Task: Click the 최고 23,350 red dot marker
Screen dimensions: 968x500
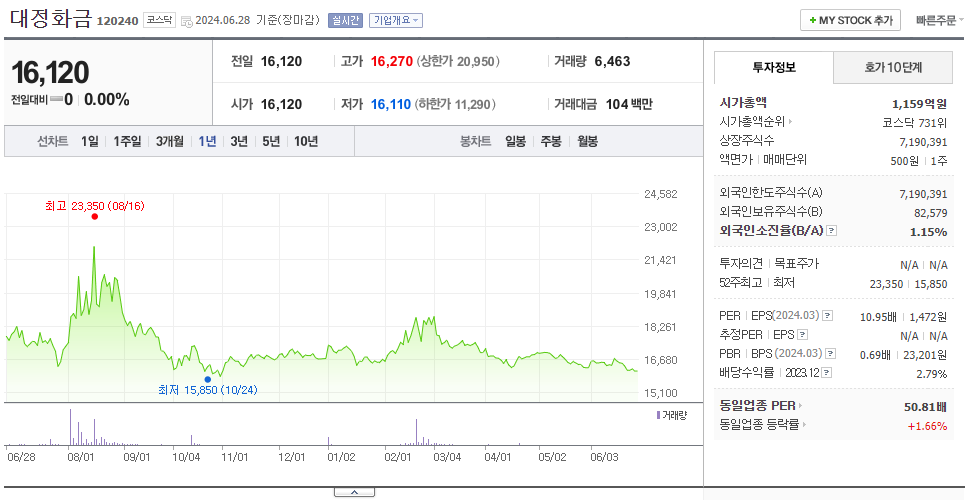Action: coord(94,217)
